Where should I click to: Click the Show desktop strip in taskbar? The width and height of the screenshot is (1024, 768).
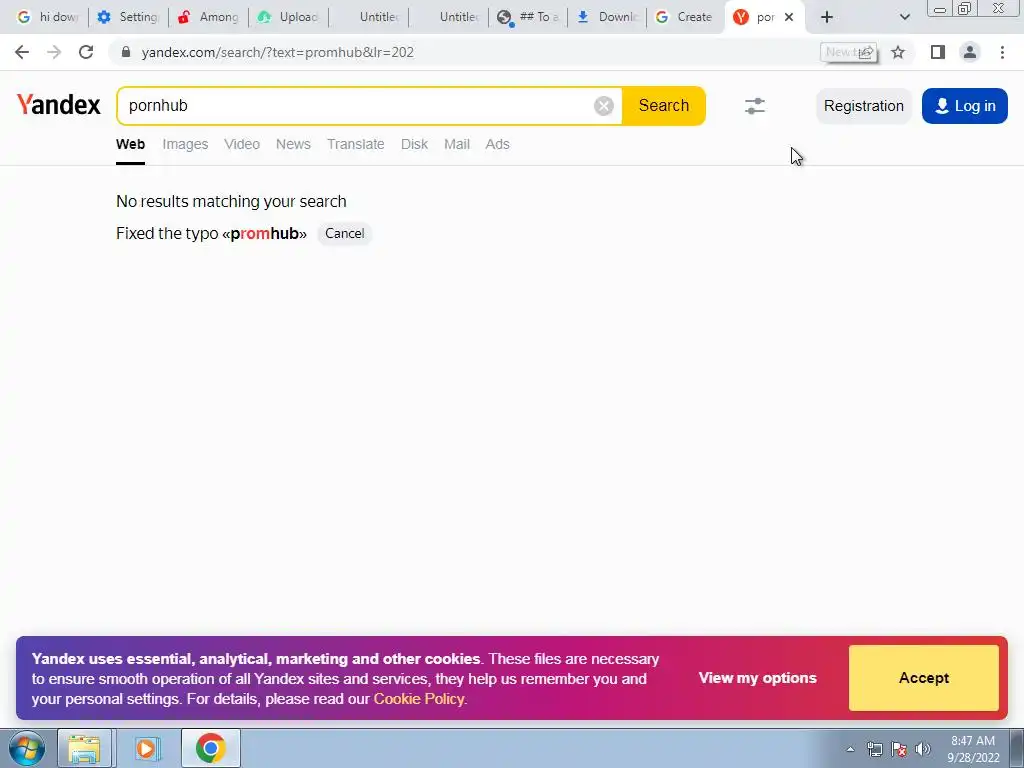pos(1017,748)
